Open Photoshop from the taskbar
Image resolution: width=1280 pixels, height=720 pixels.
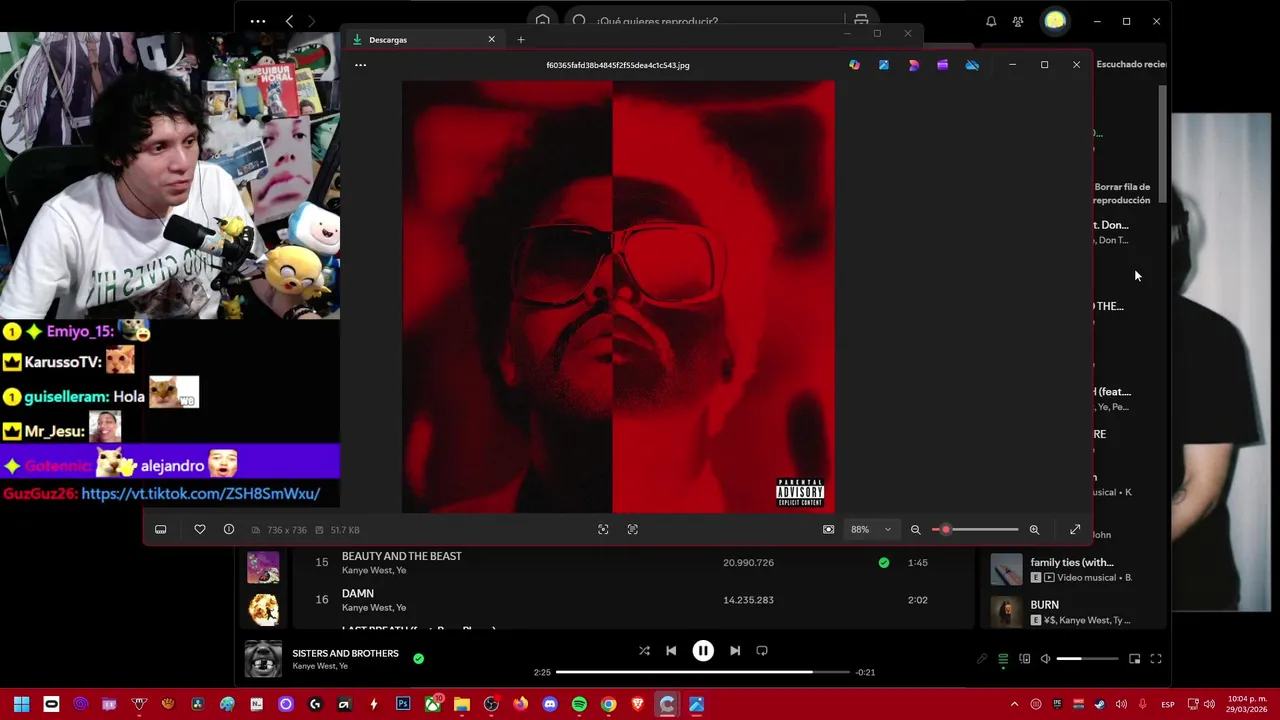403,704
